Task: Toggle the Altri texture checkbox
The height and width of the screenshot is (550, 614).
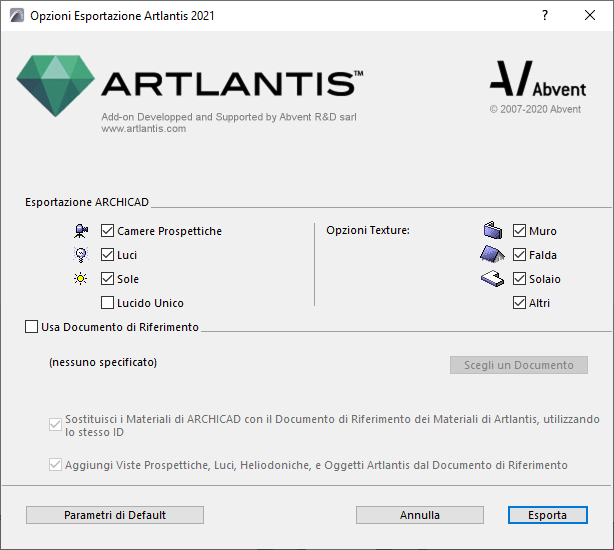Action: click(x=519, y=303)
